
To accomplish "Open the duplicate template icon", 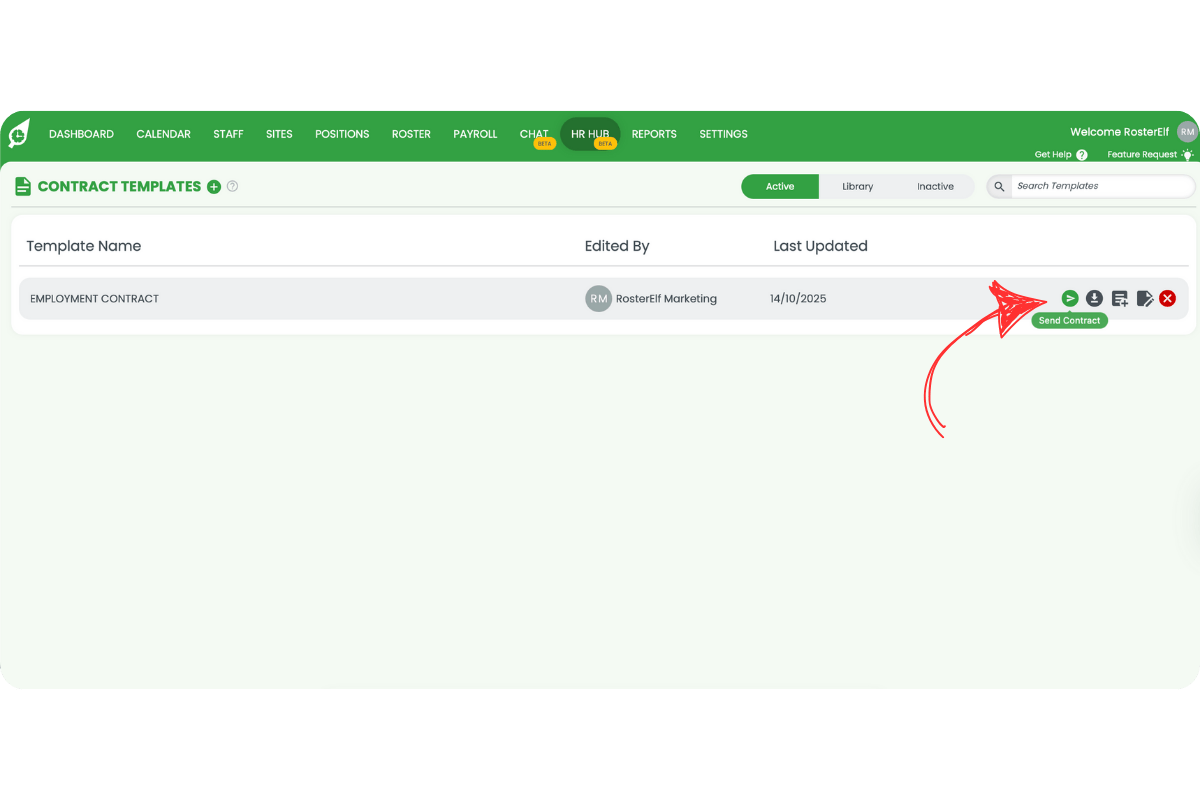I will point(1120,298).
